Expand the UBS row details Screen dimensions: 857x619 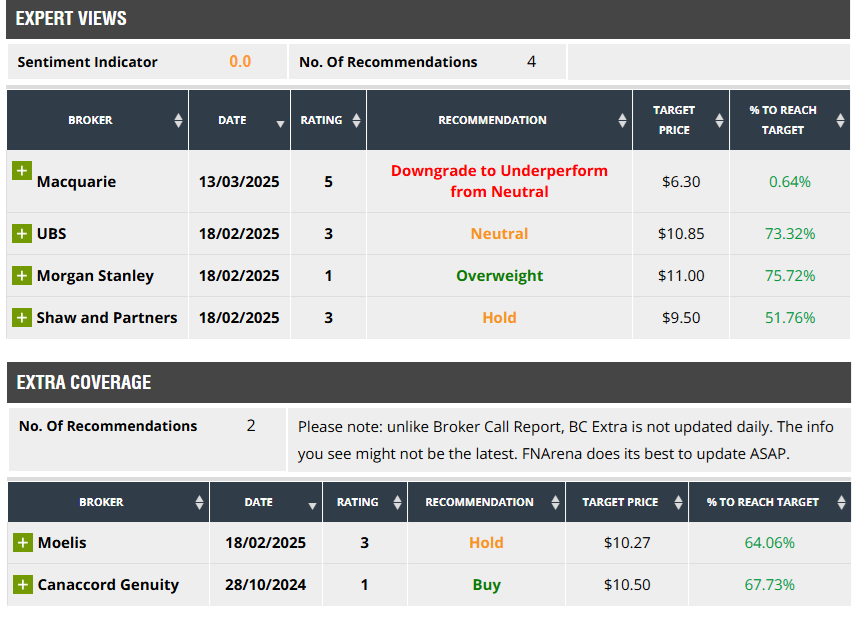(x=21, y=234)
